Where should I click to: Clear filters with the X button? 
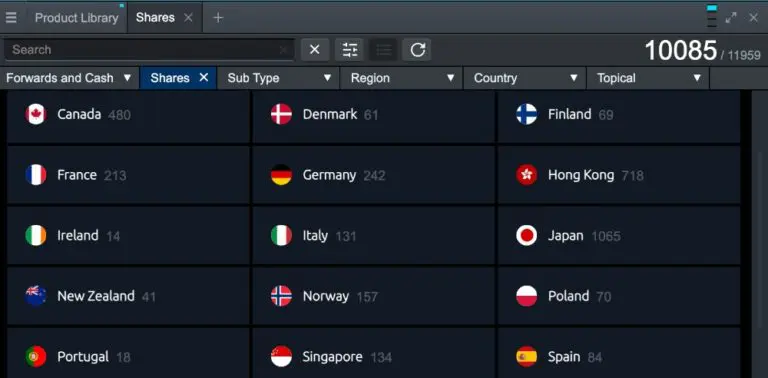pyautogui.click(x=315, y=49)
